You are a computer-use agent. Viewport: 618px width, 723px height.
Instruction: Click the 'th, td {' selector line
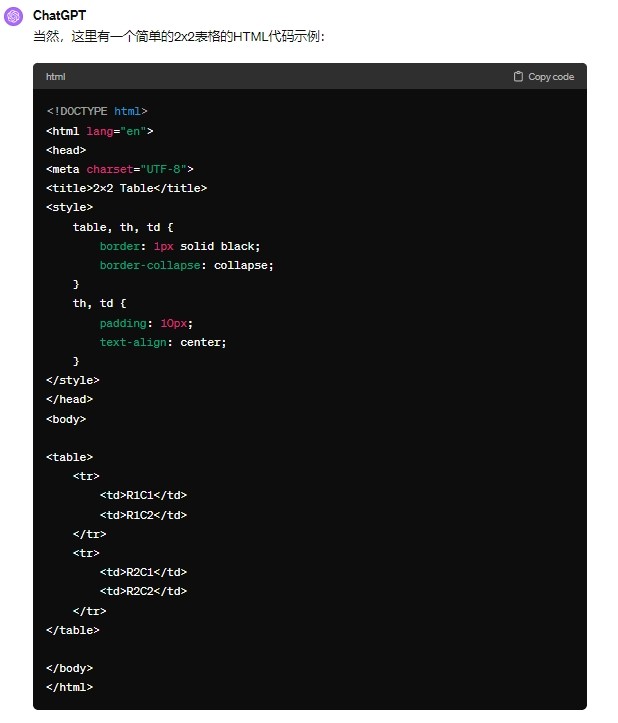100,303
